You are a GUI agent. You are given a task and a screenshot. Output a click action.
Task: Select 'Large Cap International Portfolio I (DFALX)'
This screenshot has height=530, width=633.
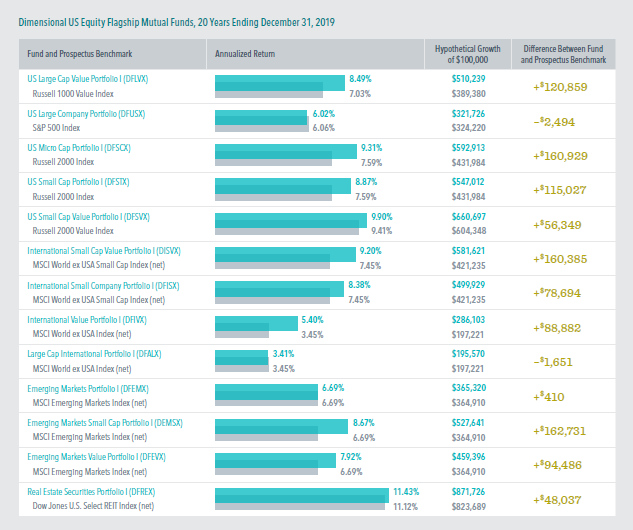(x=94, y=354)
